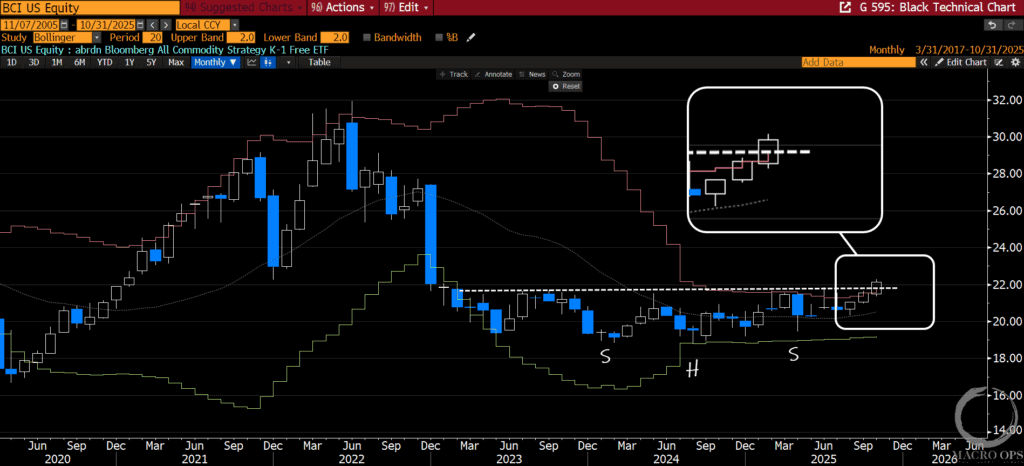Open the Actions menu

click(x=342, y=7)
